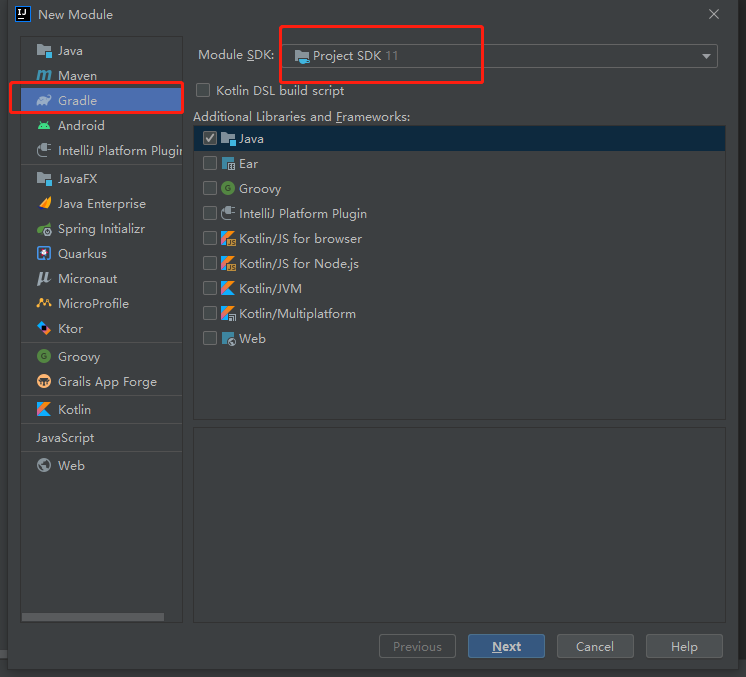This screenshot has width=746, height=677.
Task: Click the Groovy framework icon in libraries list
Action: pos(228,188)
